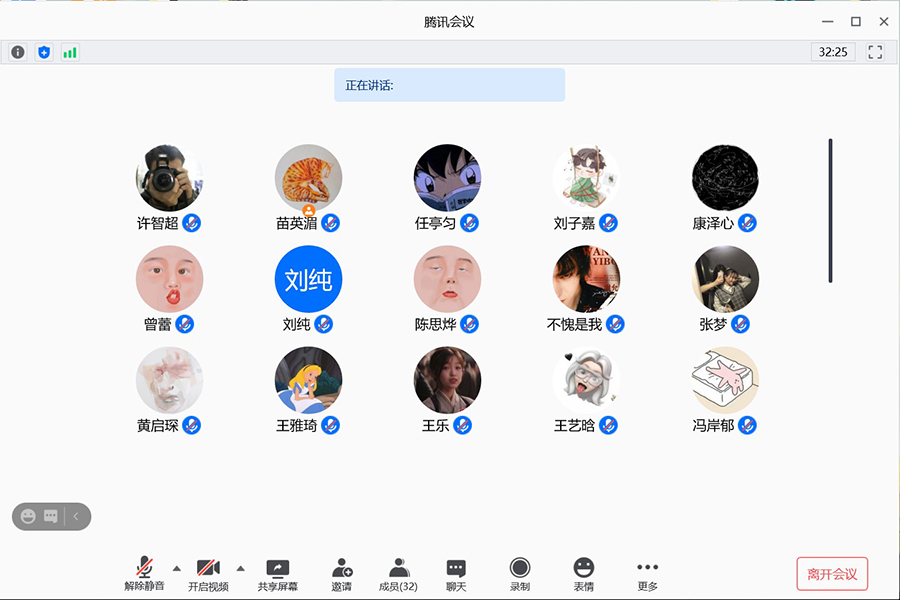
Task: Click the muted mic icon beside 张梦
Action: pos(740,324)
